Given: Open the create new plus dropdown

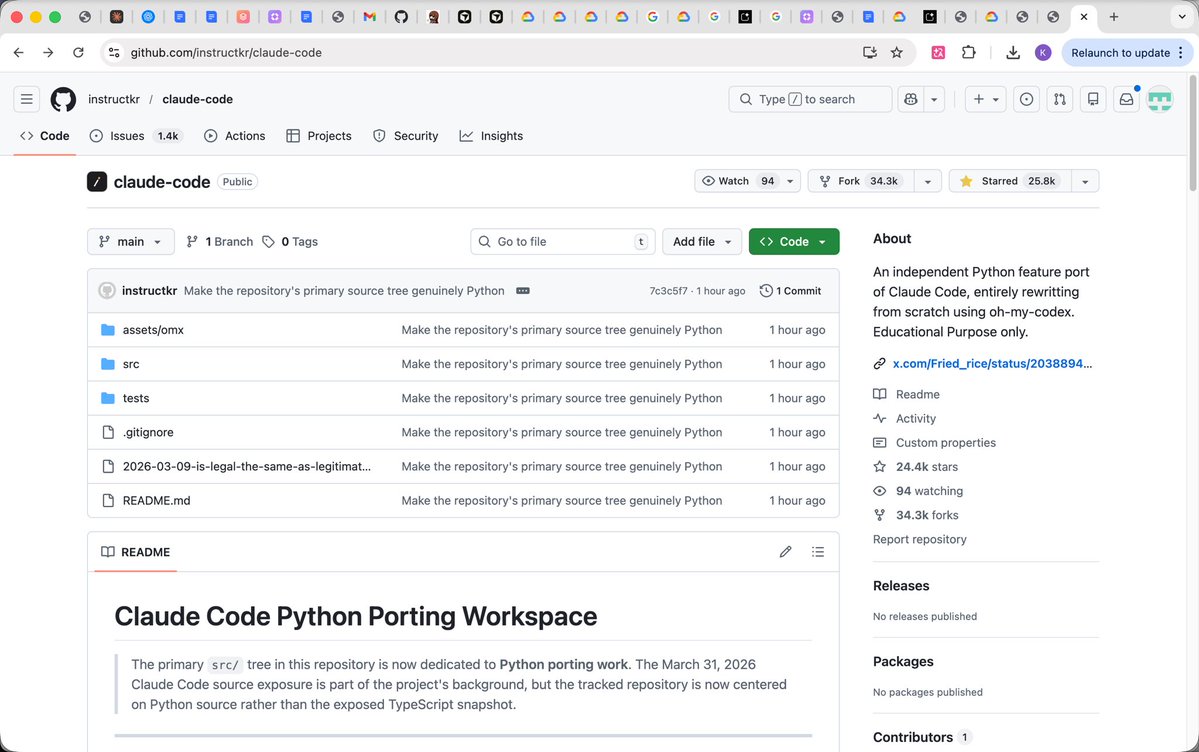Looking at the screenshot, I should tap(986, 99).
